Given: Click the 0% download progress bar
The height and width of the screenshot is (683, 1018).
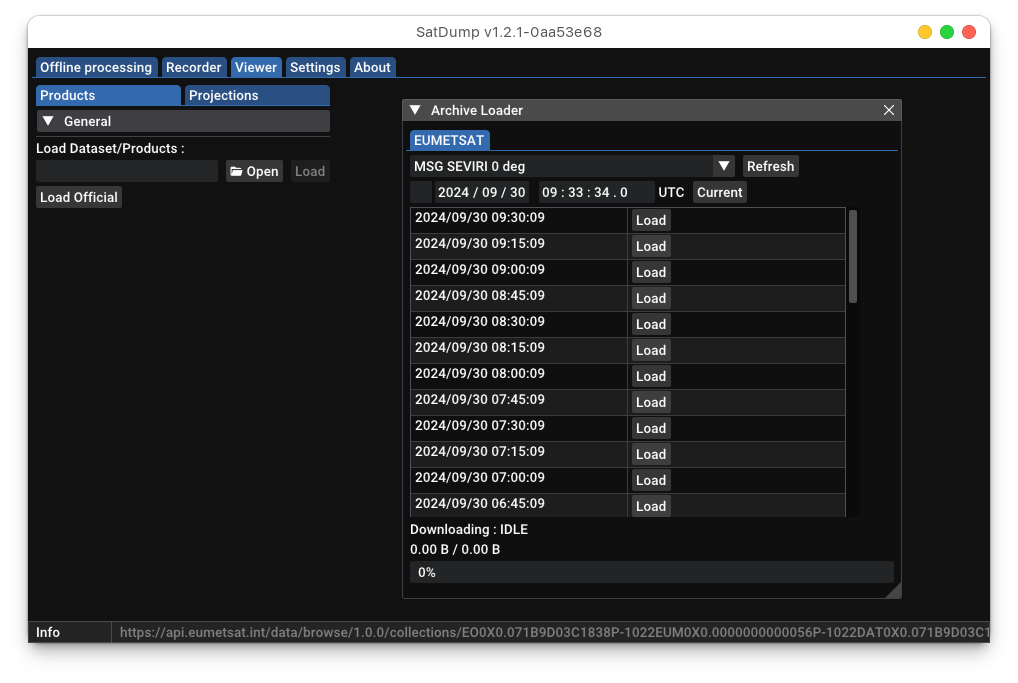Looking at the screenshot, I should [x=652, y=573].
